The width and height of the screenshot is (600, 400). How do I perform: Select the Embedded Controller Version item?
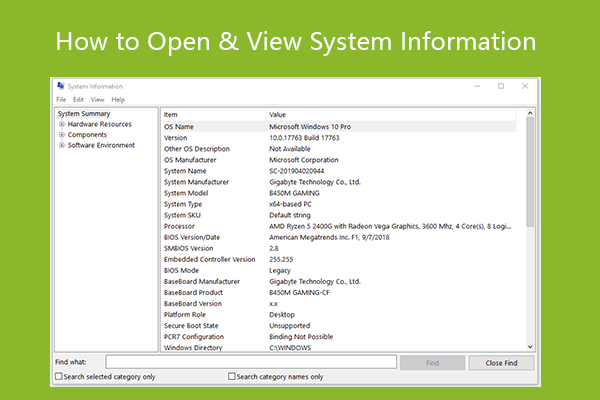tap(210, 260)
